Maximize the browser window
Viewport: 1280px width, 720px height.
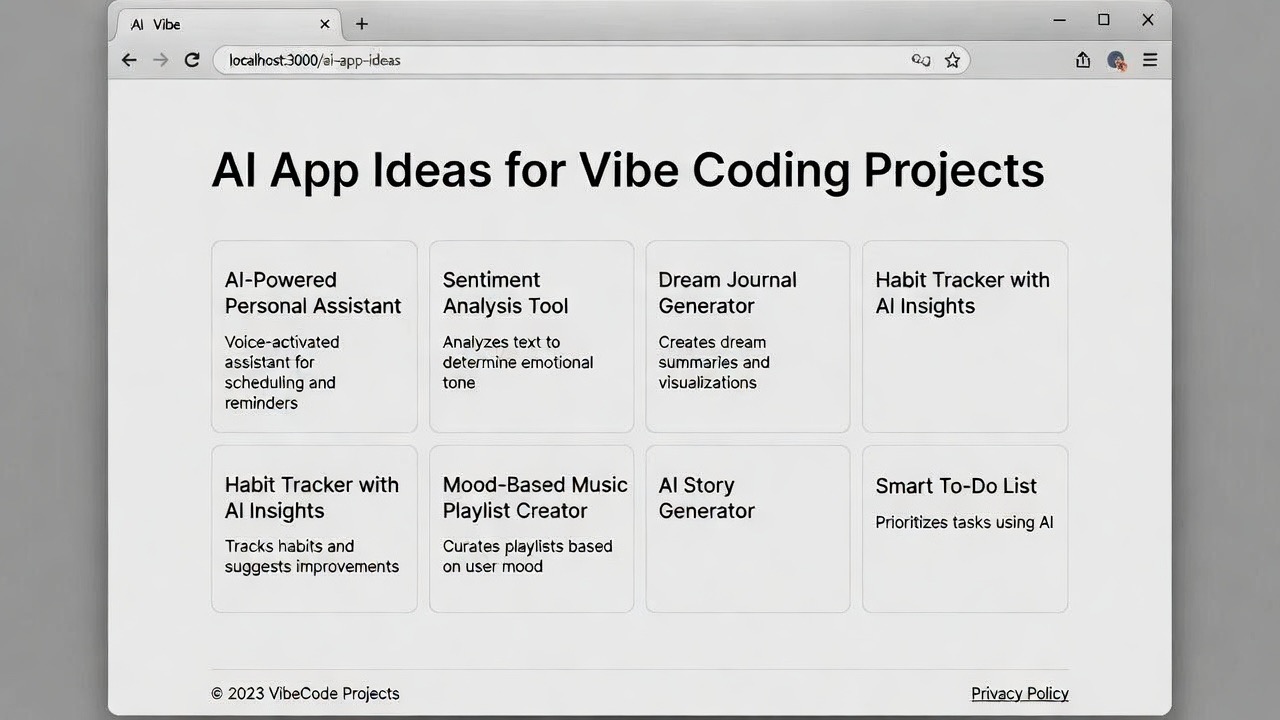(x=1104, y=20)
